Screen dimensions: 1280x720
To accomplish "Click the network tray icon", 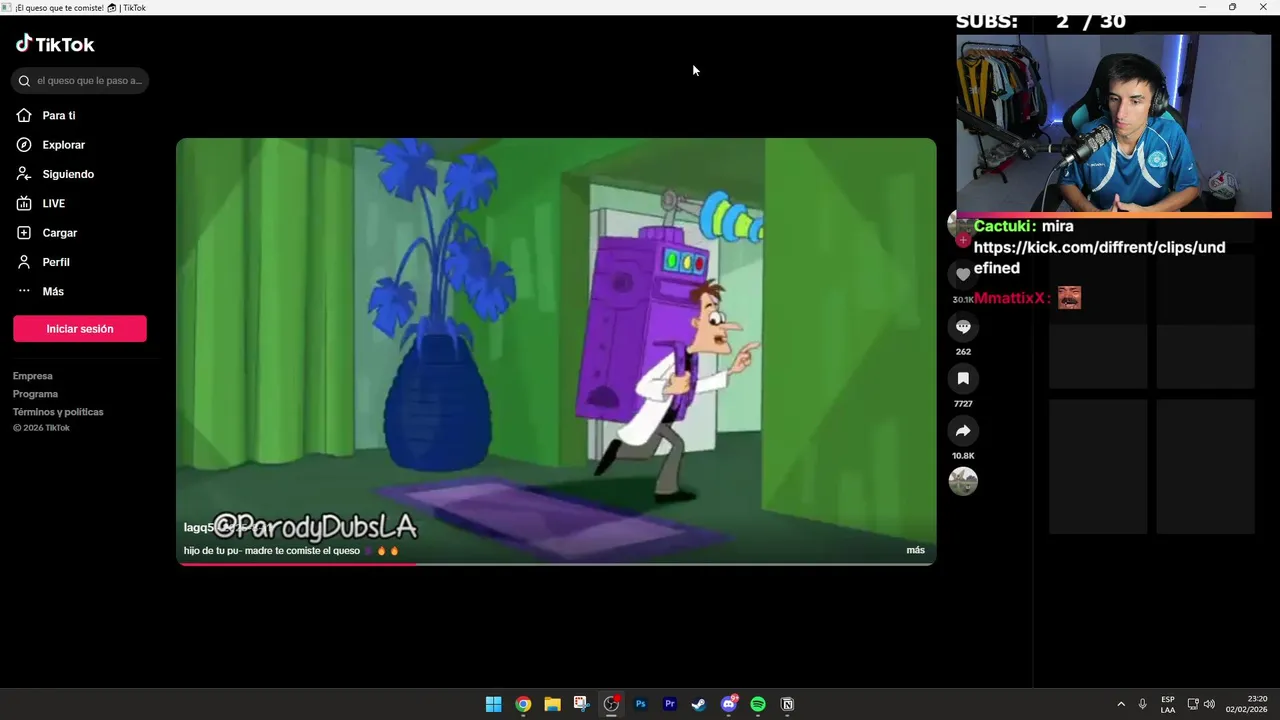I will pyautogui.click(x=1193, y=704).
